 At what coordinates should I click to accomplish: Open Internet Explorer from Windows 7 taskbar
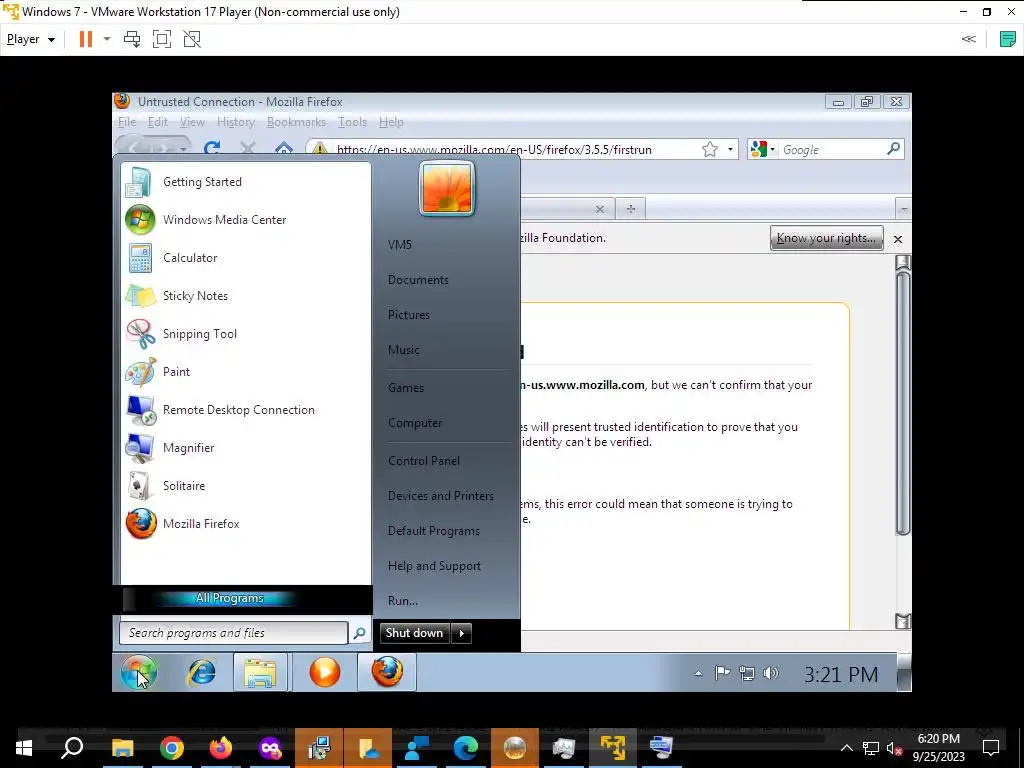(x=201, y=672)
